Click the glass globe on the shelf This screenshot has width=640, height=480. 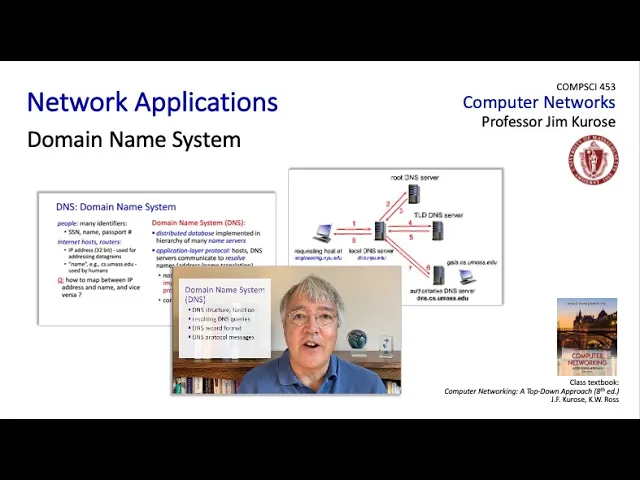[x=357, y=340]
